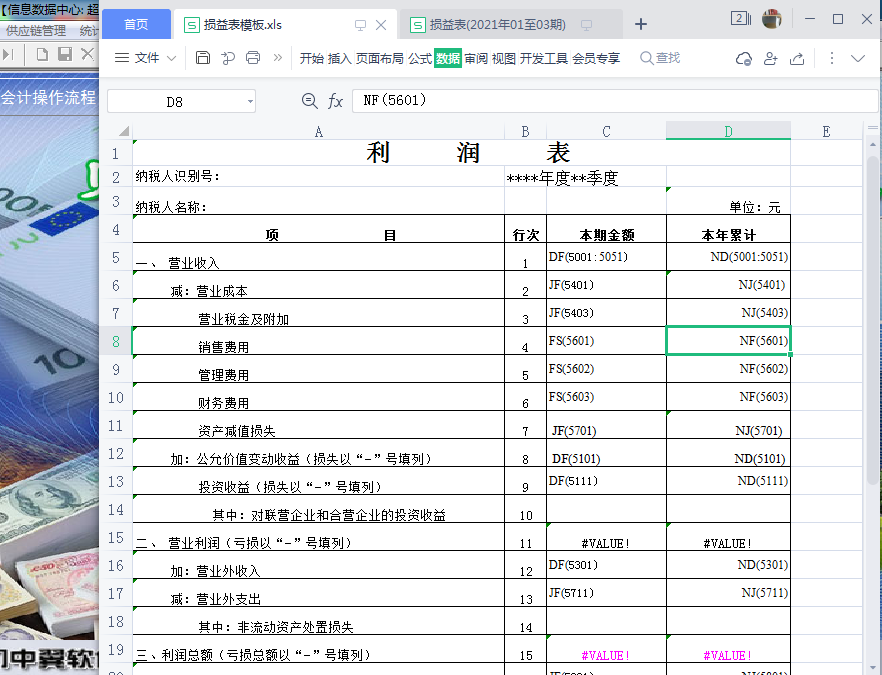
Task: Open the 开发工具 ribbon tab
Action: (x=544, y=58)
